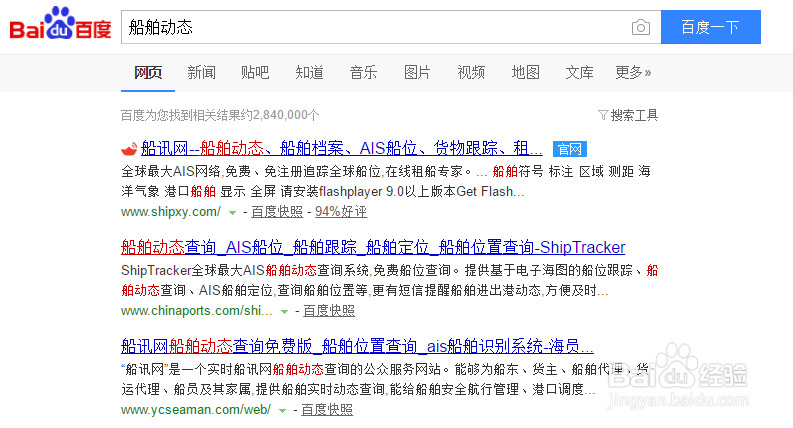Open the 船讯网--船舶动态 result title
Screen dimensions: 793x428
(341, 149)
